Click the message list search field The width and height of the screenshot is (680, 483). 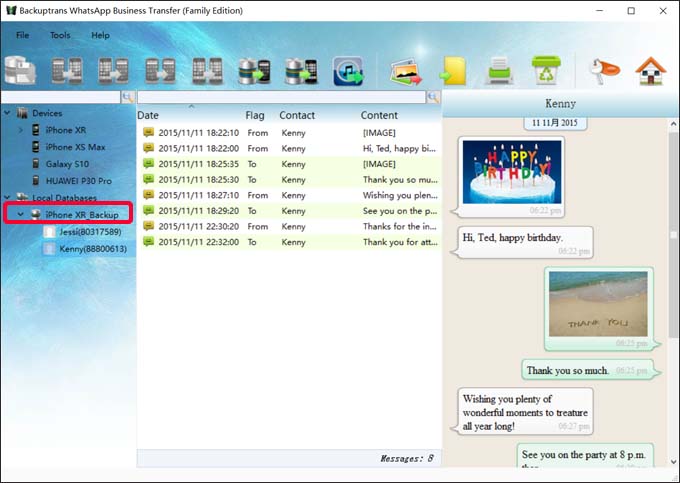click(281, 97)
